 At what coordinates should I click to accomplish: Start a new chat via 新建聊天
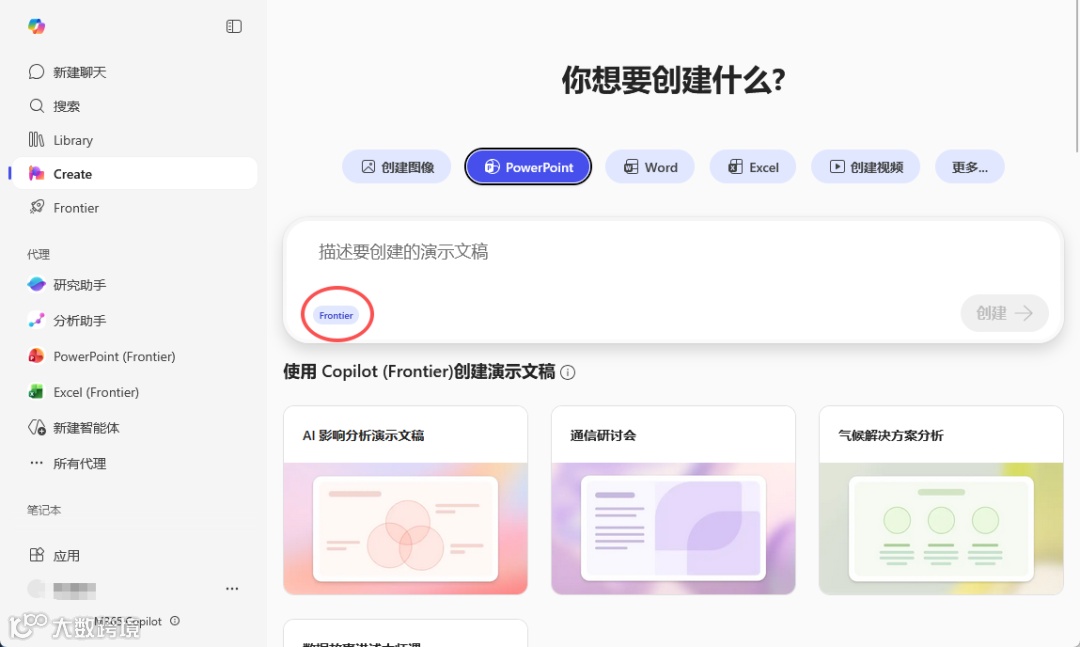click(134, 72)
